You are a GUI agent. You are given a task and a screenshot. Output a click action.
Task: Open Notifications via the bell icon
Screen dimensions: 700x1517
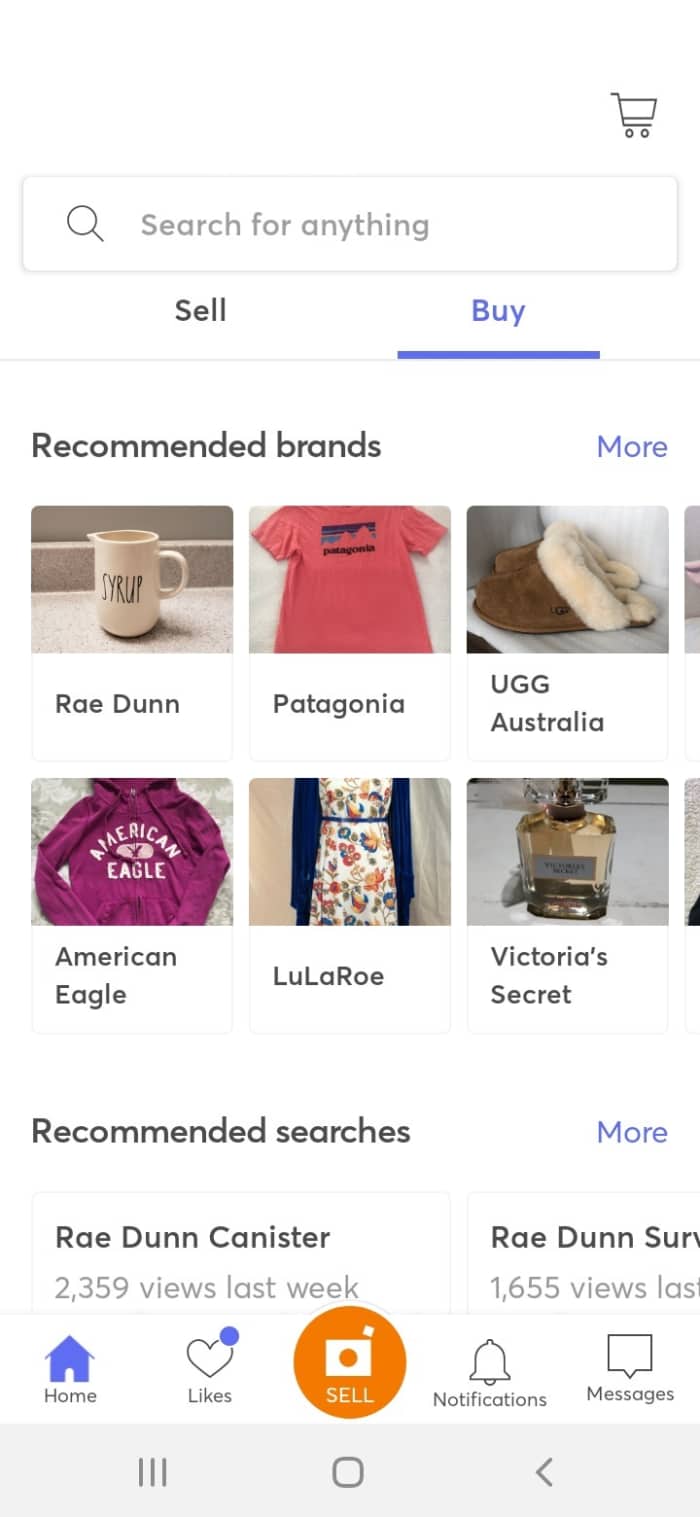[x=489, y=1362]
